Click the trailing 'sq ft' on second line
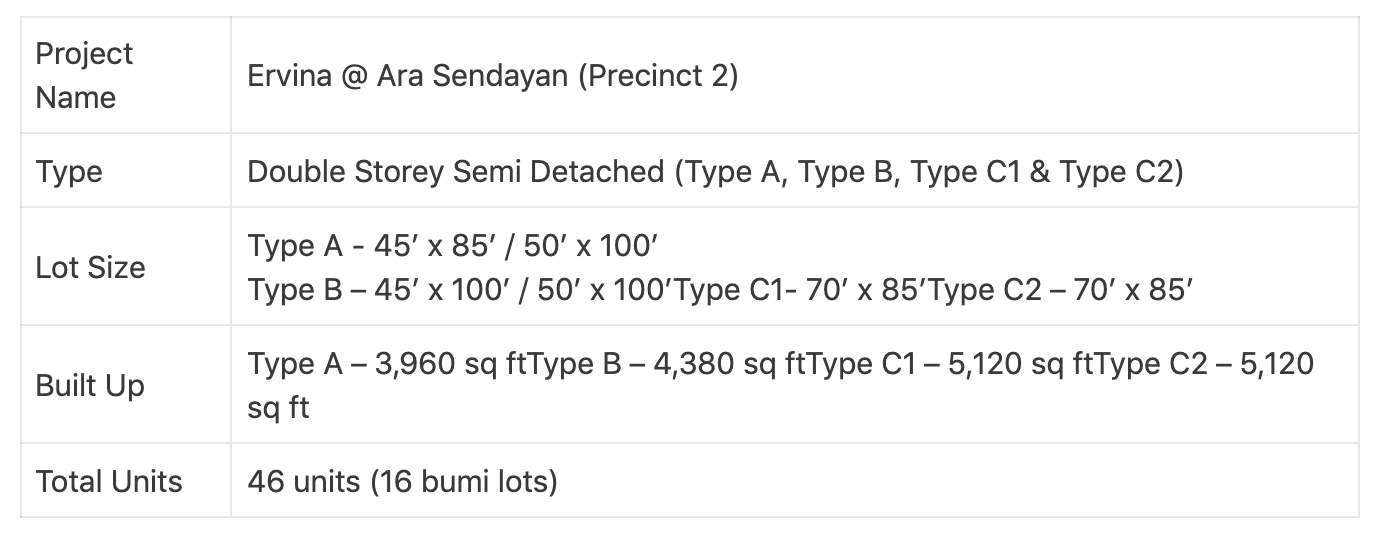1380x538 pixels. tap(278, 408)
